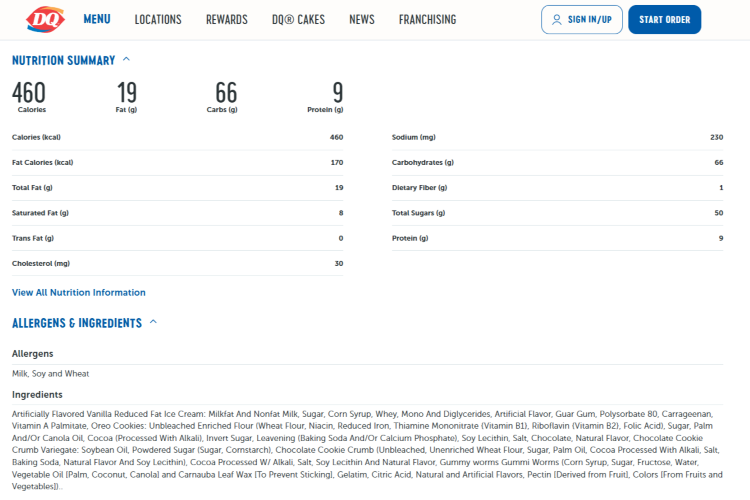750x500 pixels.
Task: Open the News navigation item
Action: [x=362, y=20]
